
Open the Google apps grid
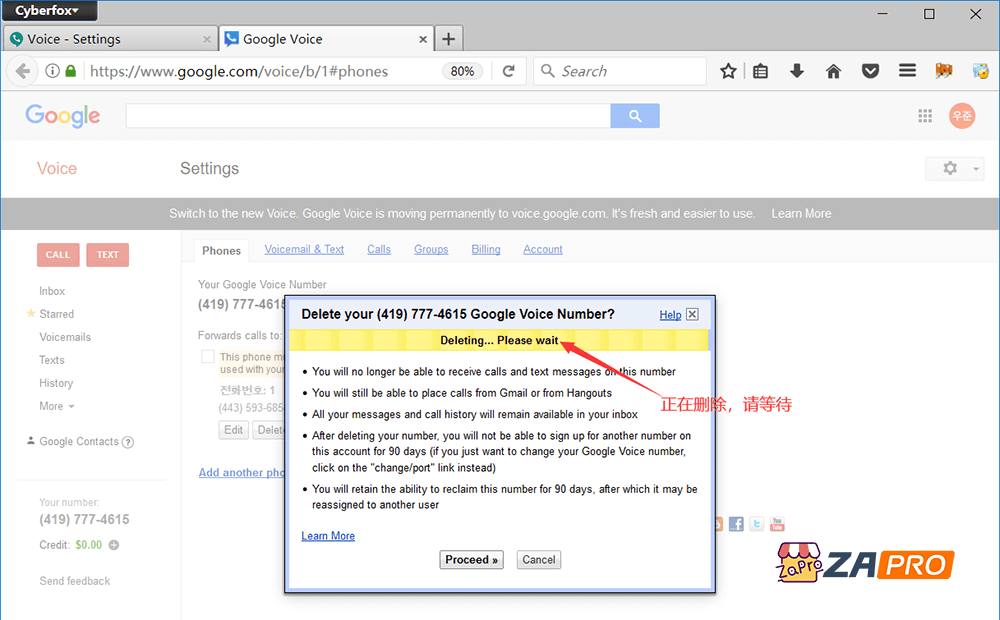(x=925, y=115)
